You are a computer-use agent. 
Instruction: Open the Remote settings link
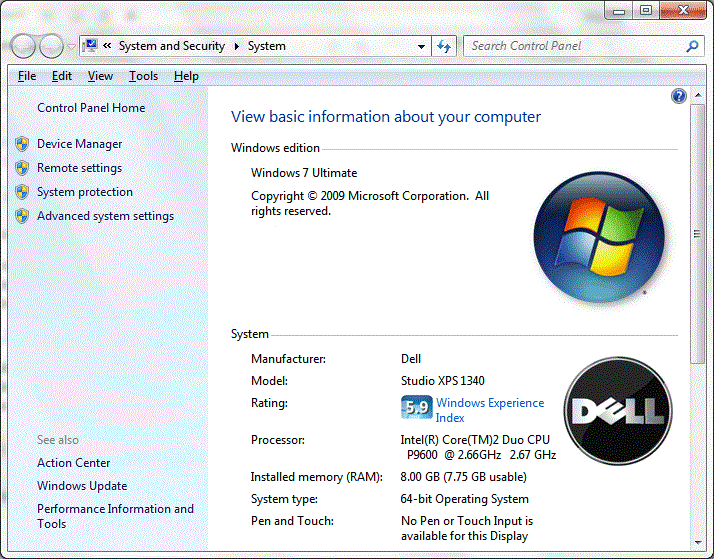pos(80,168)
